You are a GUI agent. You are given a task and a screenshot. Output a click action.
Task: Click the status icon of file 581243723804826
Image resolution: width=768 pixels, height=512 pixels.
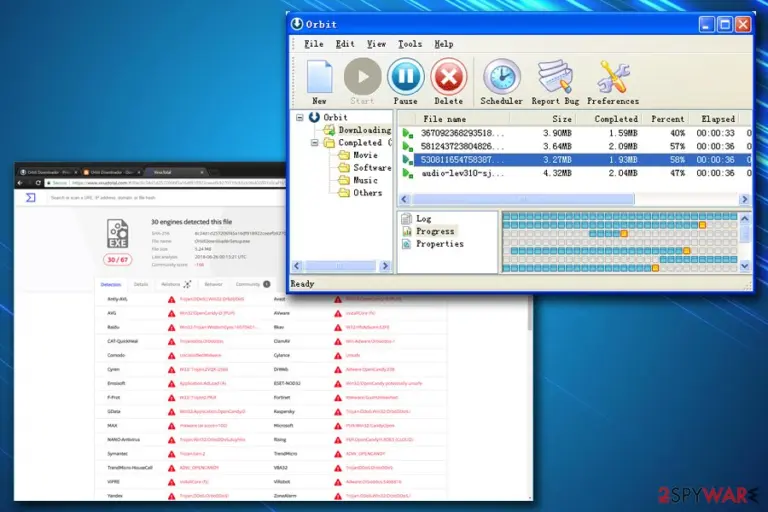coord(408,146)
